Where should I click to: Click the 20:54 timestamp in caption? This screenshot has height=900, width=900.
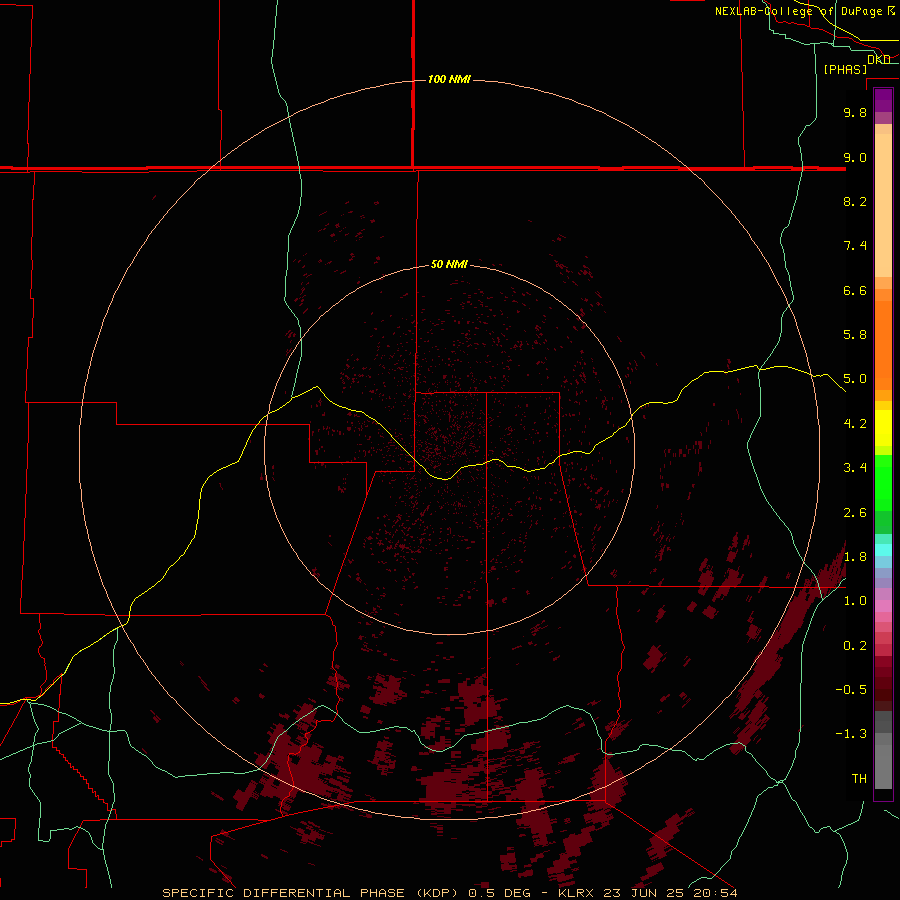tap(715, 893)
